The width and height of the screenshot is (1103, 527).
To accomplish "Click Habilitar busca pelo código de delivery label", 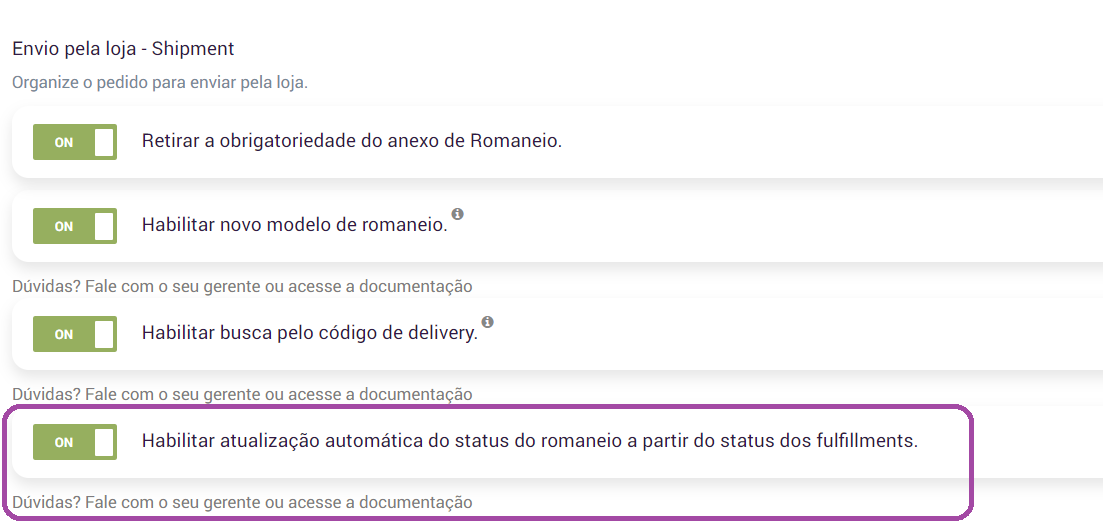I will (x=309, y=333).
